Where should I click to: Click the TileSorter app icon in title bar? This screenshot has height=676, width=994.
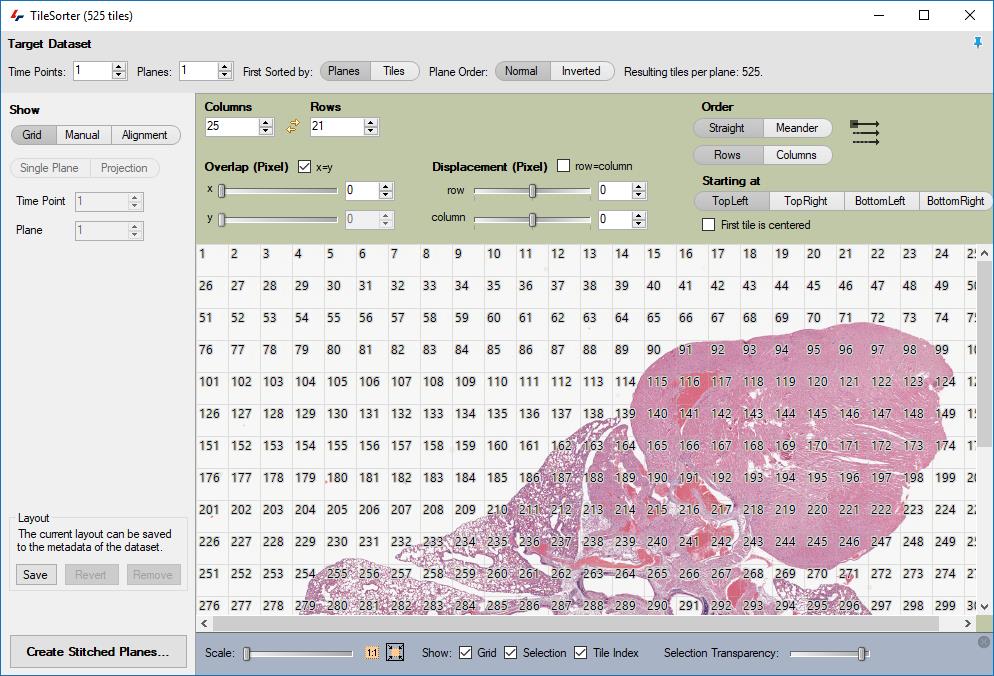pos(16,15)
